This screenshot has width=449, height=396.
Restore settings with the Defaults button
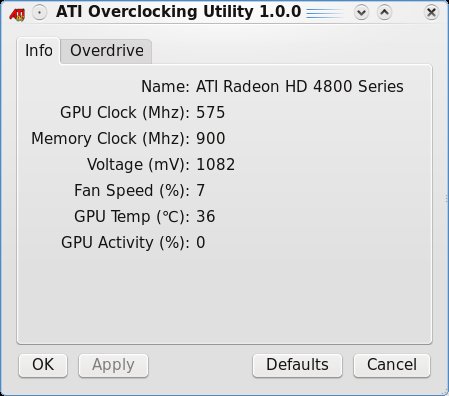tap(297, 365)
